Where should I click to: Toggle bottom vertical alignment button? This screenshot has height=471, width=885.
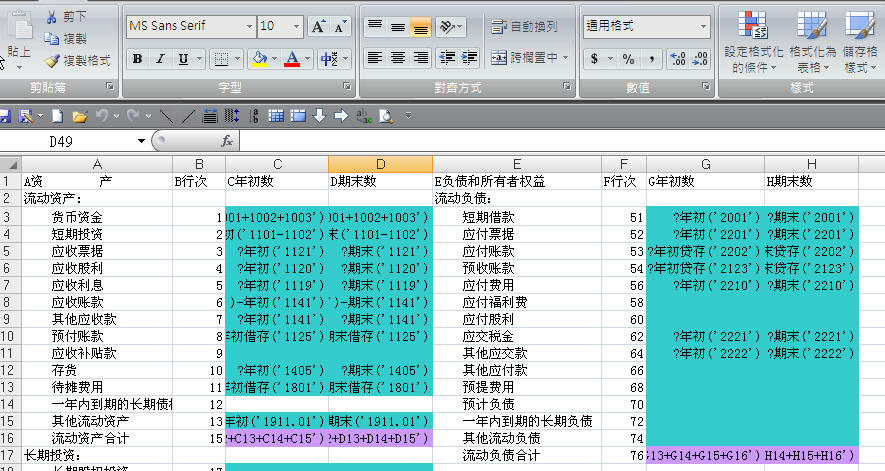pyautogui.click(x=420, y=27)
